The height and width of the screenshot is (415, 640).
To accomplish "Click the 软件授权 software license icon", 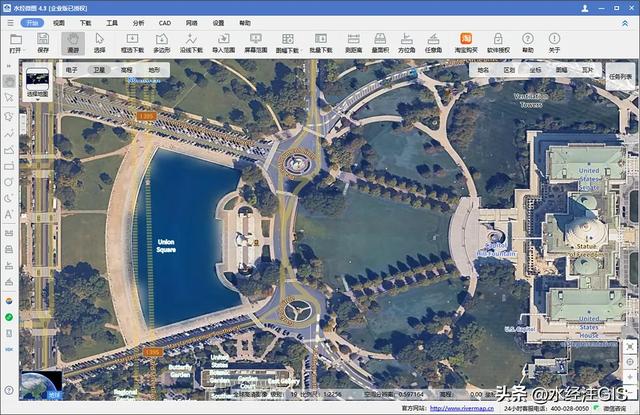I will [498, 42].
